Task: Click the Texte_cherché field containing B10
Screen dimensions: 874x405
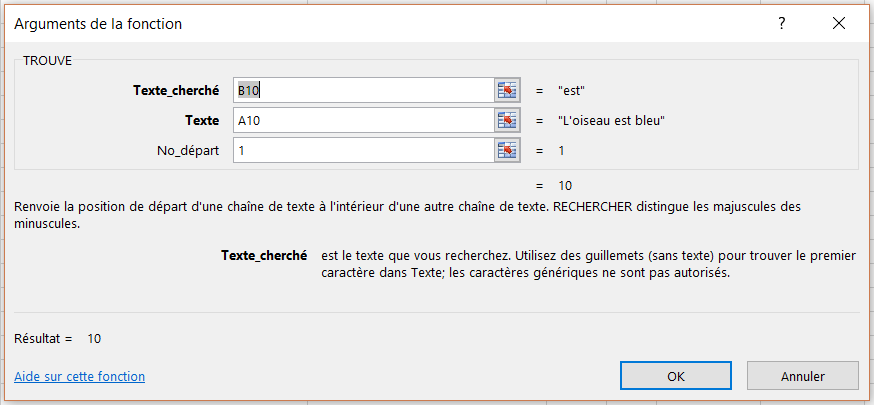Action: pos(363,91)
